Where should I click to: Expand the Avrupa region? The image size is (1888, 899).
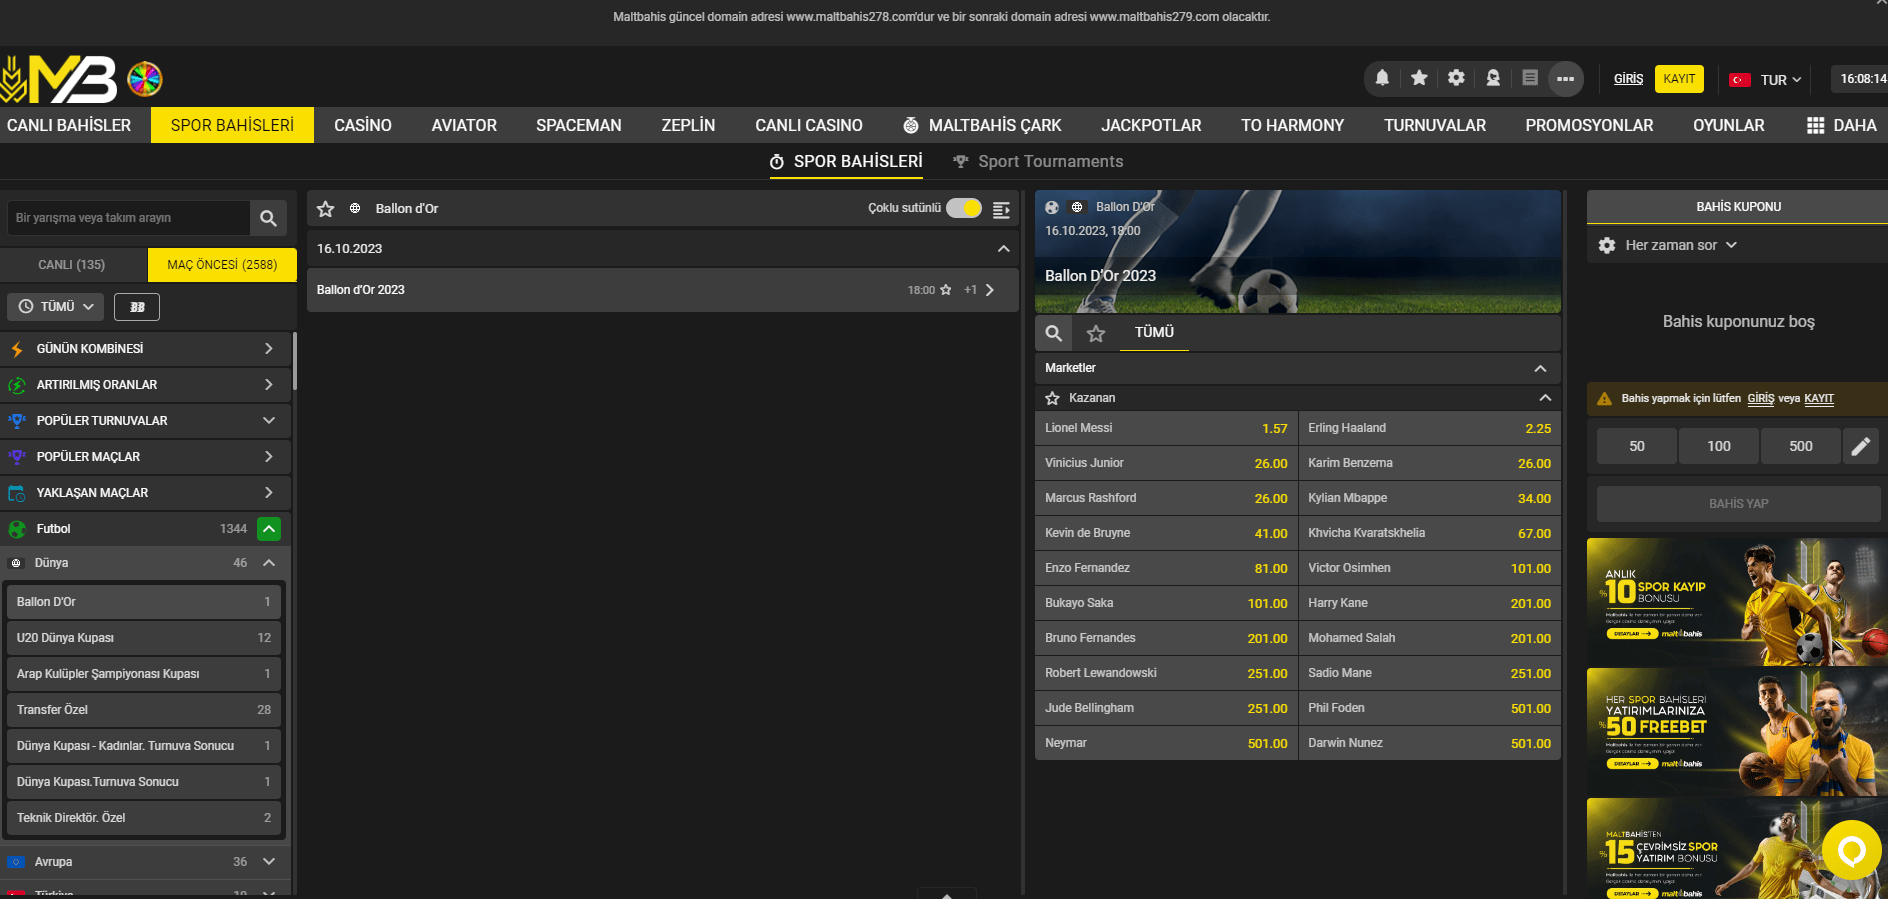269,862
